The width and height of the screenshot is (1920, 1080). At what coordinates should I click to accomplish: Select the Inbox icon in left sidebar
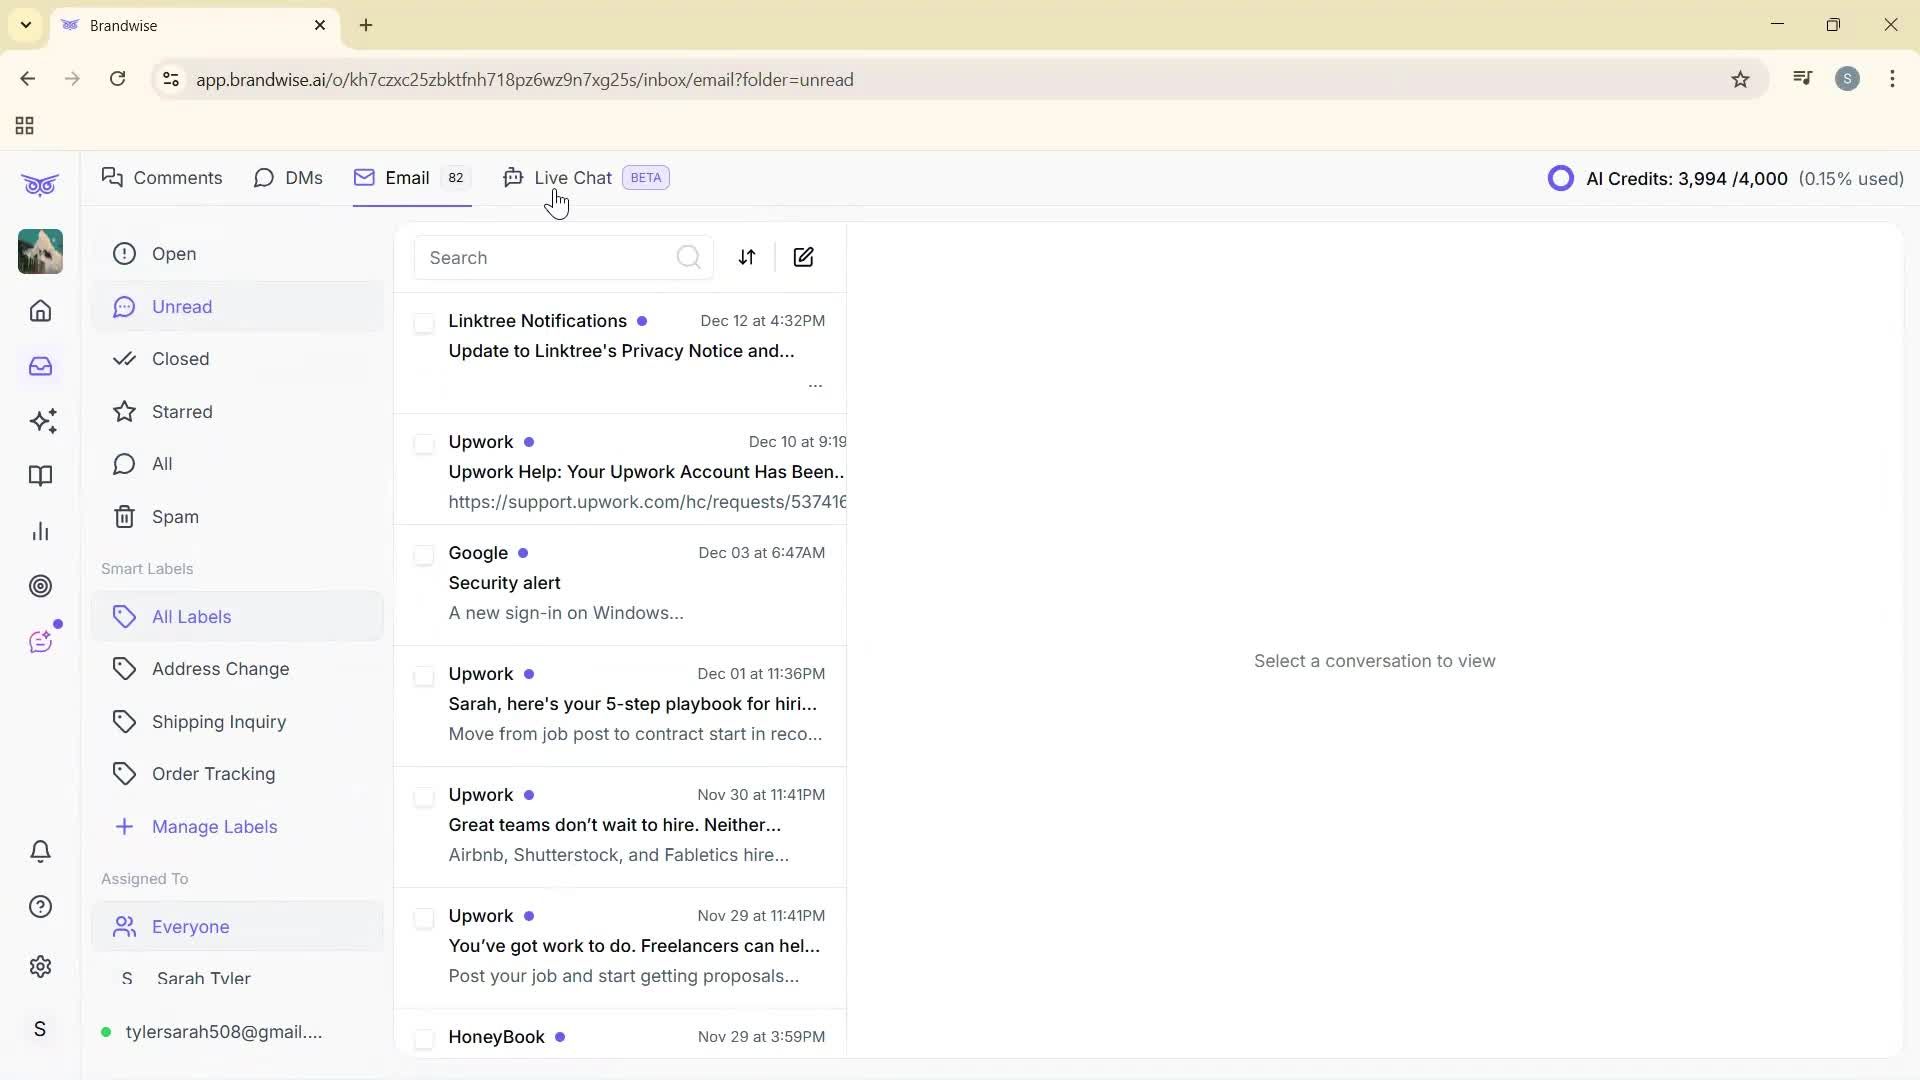[x=40, y=366]
